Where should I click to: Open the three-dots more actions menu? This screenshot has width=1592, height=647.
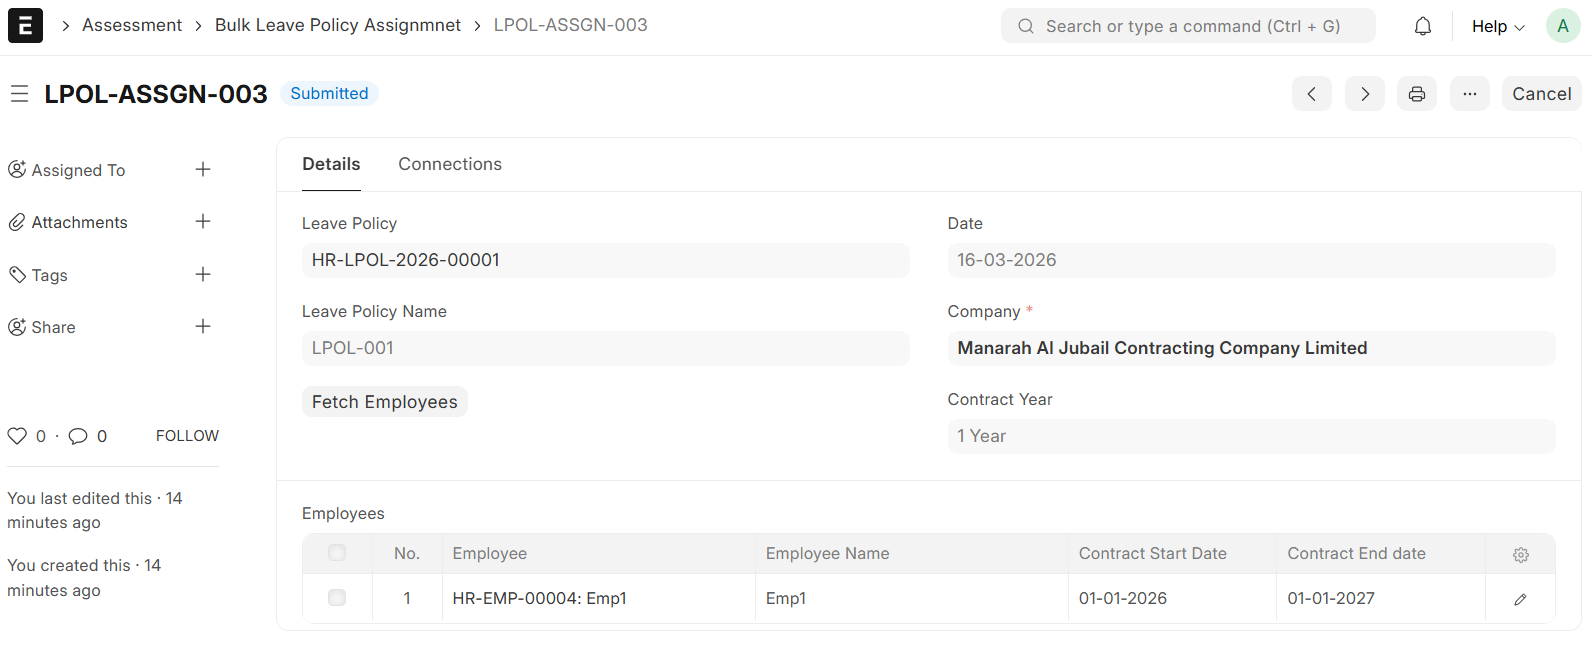pyautogui.click(x=1469, y=94)
